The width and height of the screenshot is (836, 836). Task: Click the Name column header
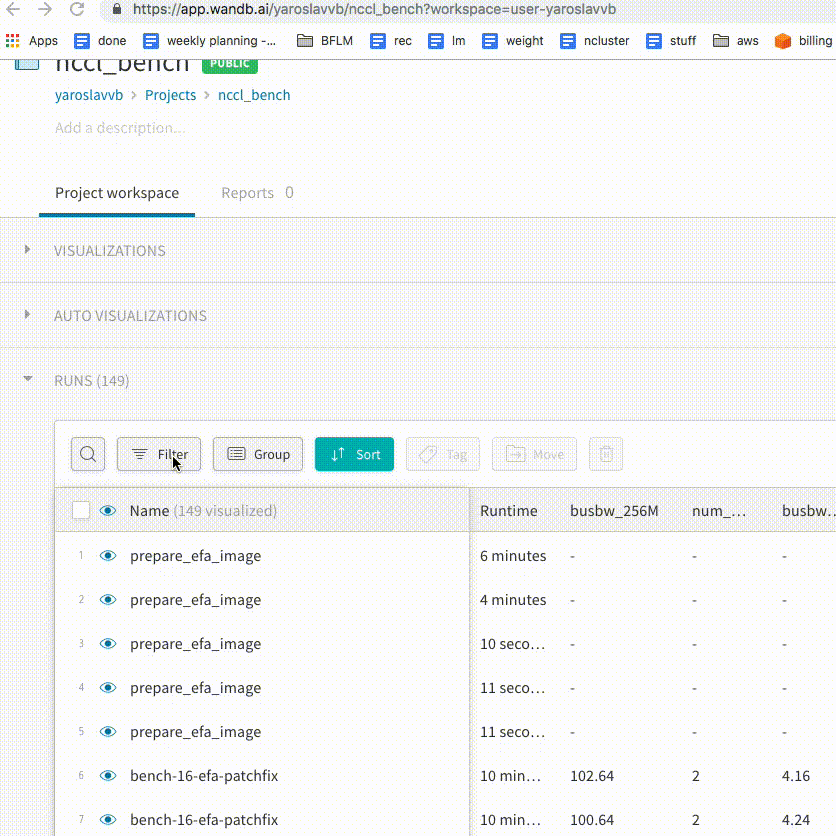(203, 511)
